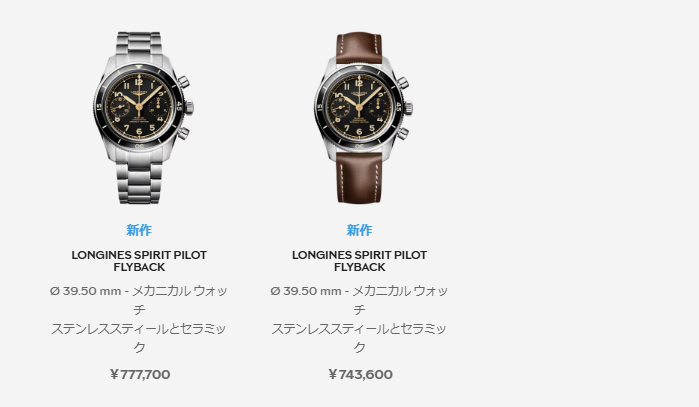Click the ステンレススティールとセラミック text under the first watch
This screenshot has width=699, height=407.
click(x=139, y=338)
